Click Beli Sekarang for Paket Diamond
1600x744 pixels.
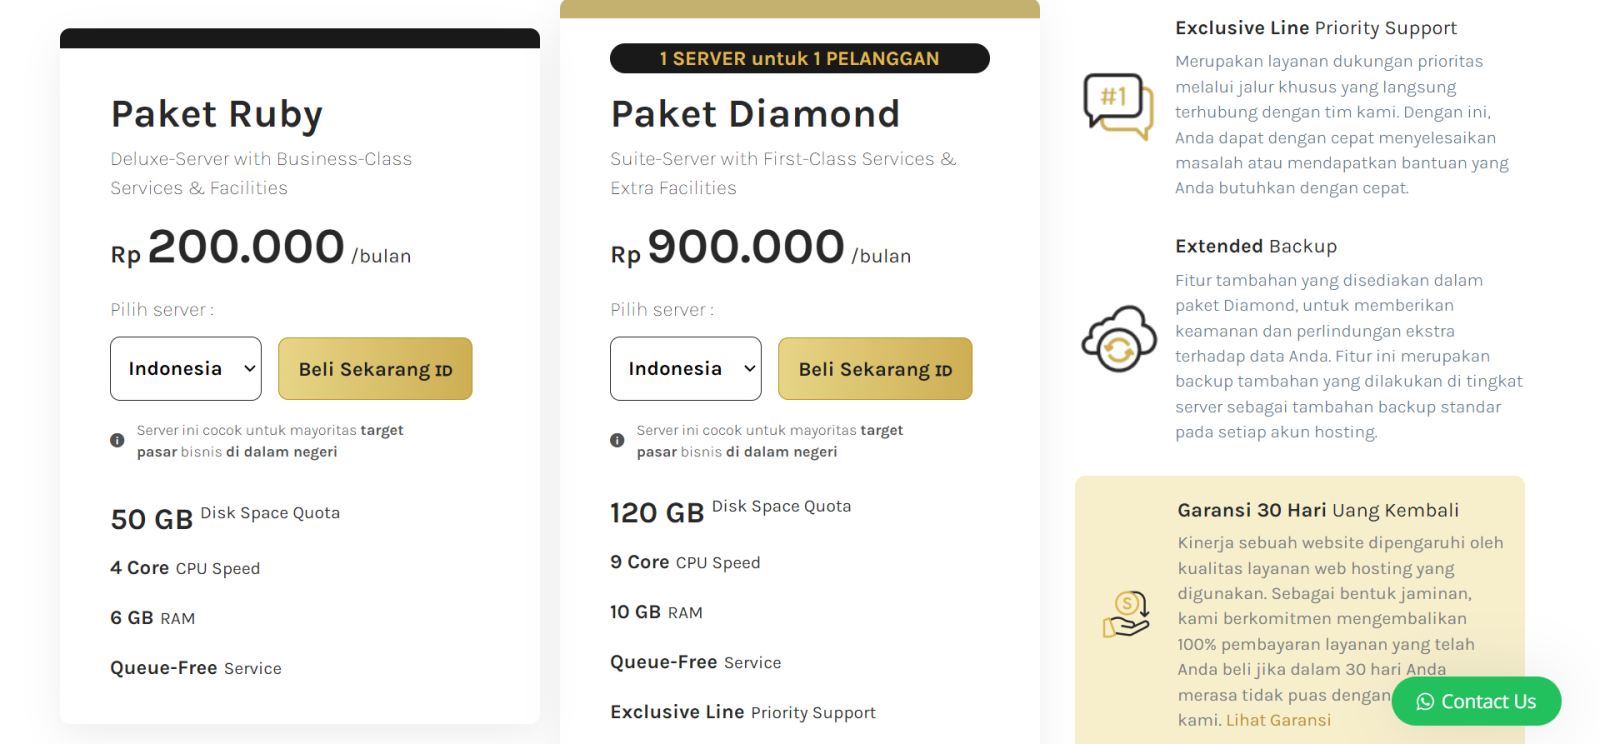873,368
